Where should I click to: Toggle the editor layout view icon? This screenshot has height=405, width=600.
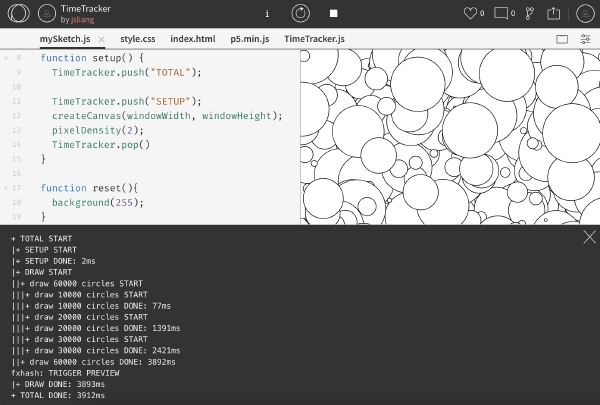click(x=562, y=39)
